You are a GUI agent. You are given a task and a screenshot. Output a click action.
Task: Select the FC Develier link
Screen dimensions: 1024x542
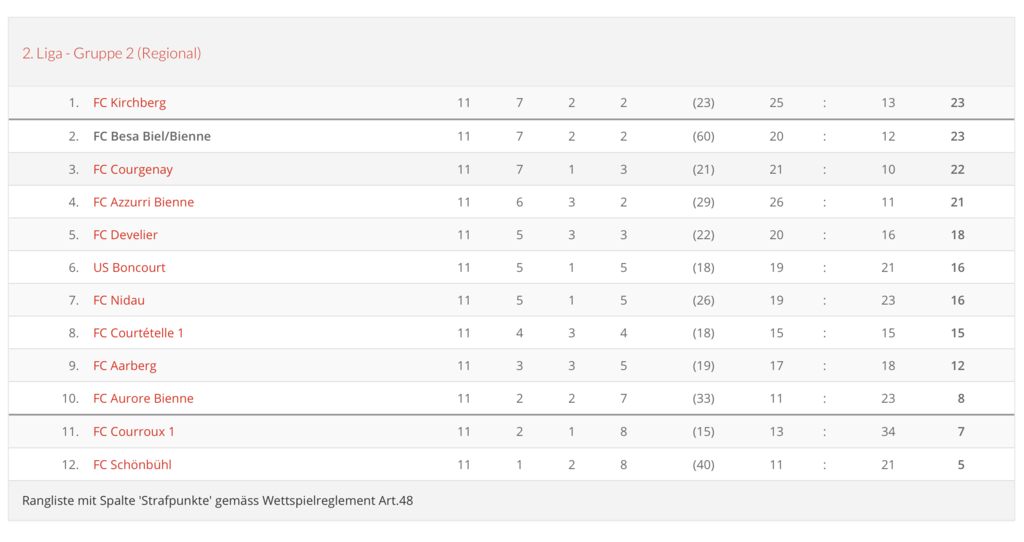(125, 235)
